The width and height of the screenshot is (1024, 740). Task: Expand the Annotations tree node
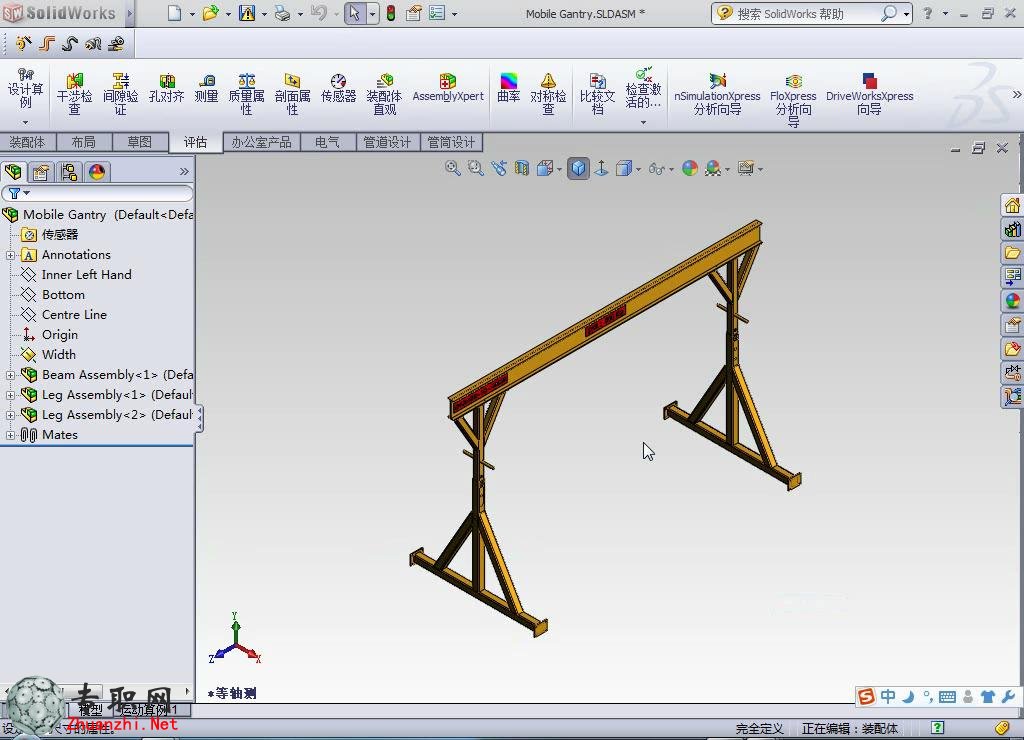10,255
